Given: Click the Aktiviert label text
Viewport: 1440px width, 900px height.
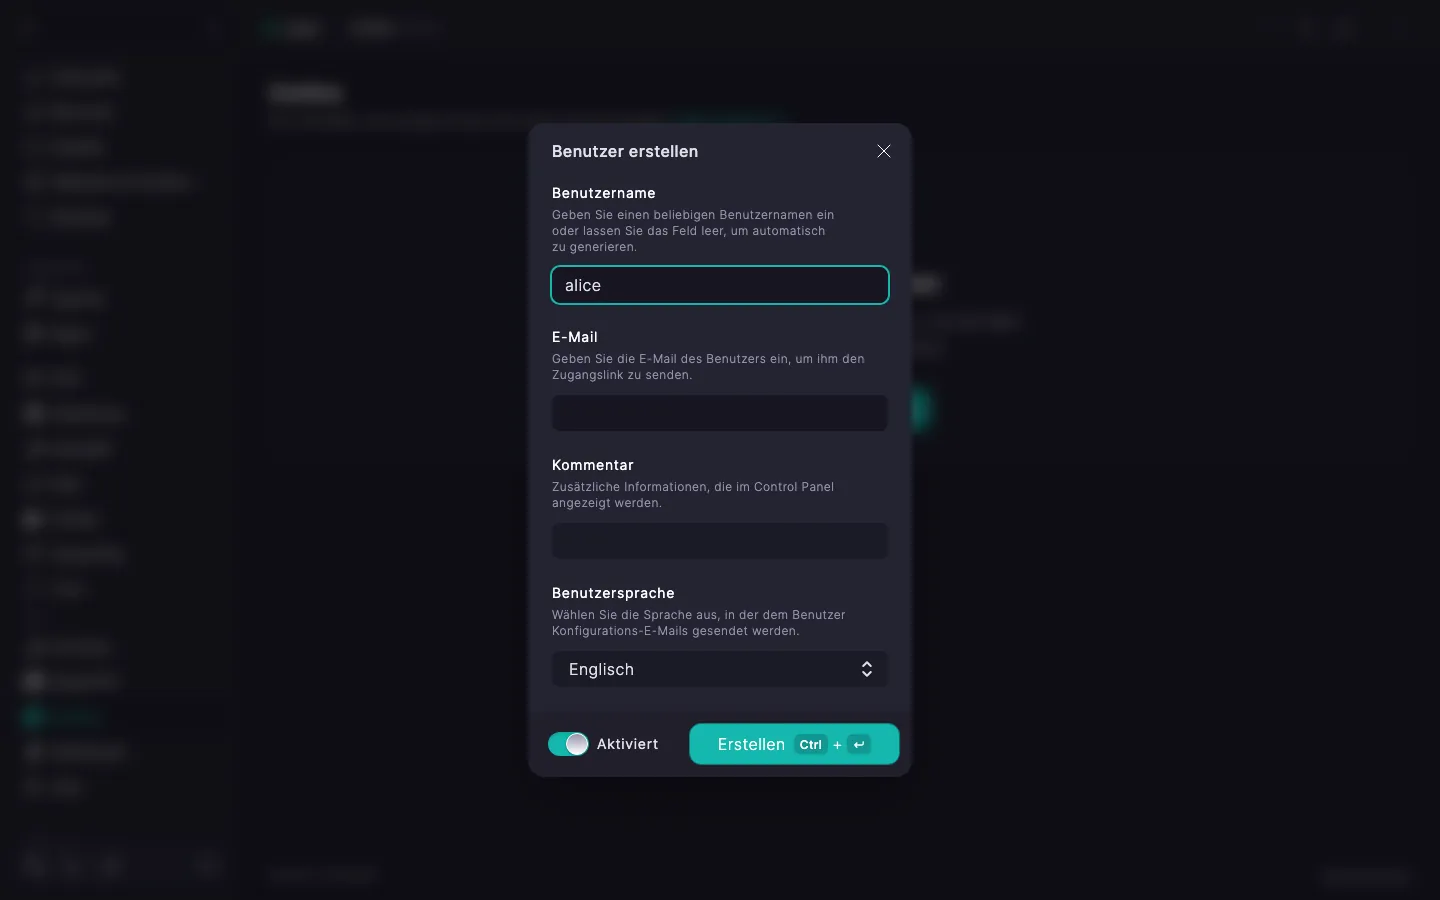Looking at the screenshot, I should 627,744.
